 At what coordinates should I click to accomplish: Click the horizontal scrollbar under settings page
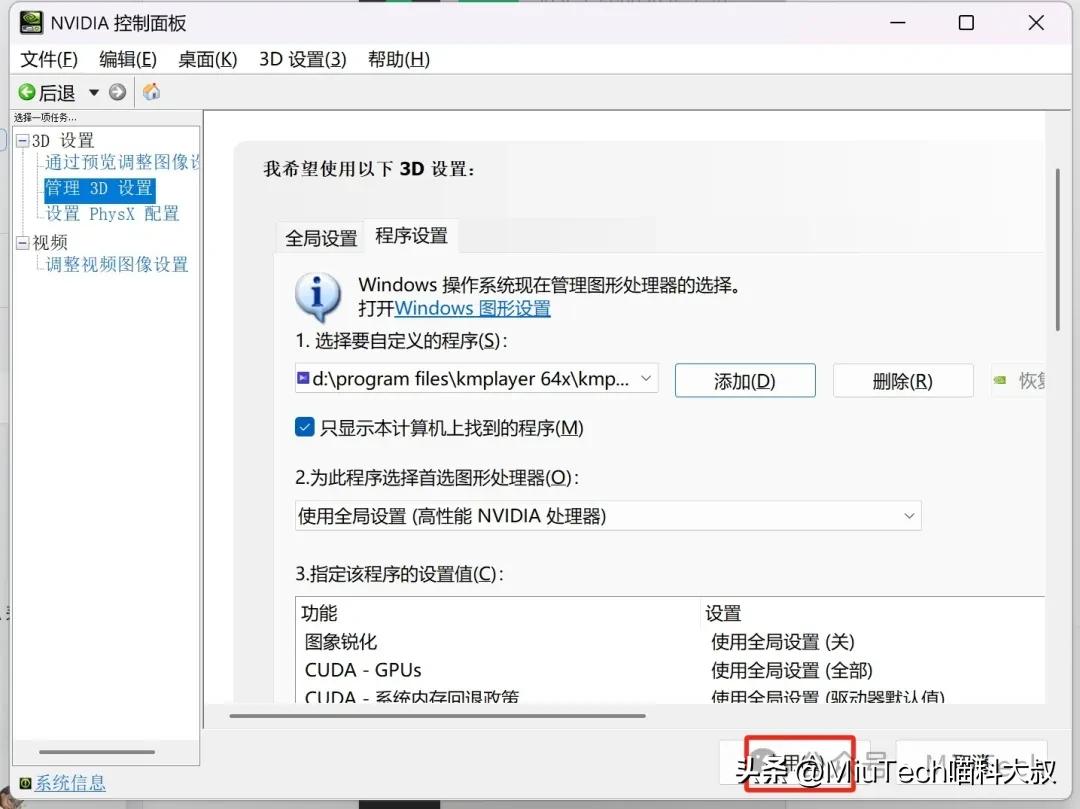coord(437,716)
